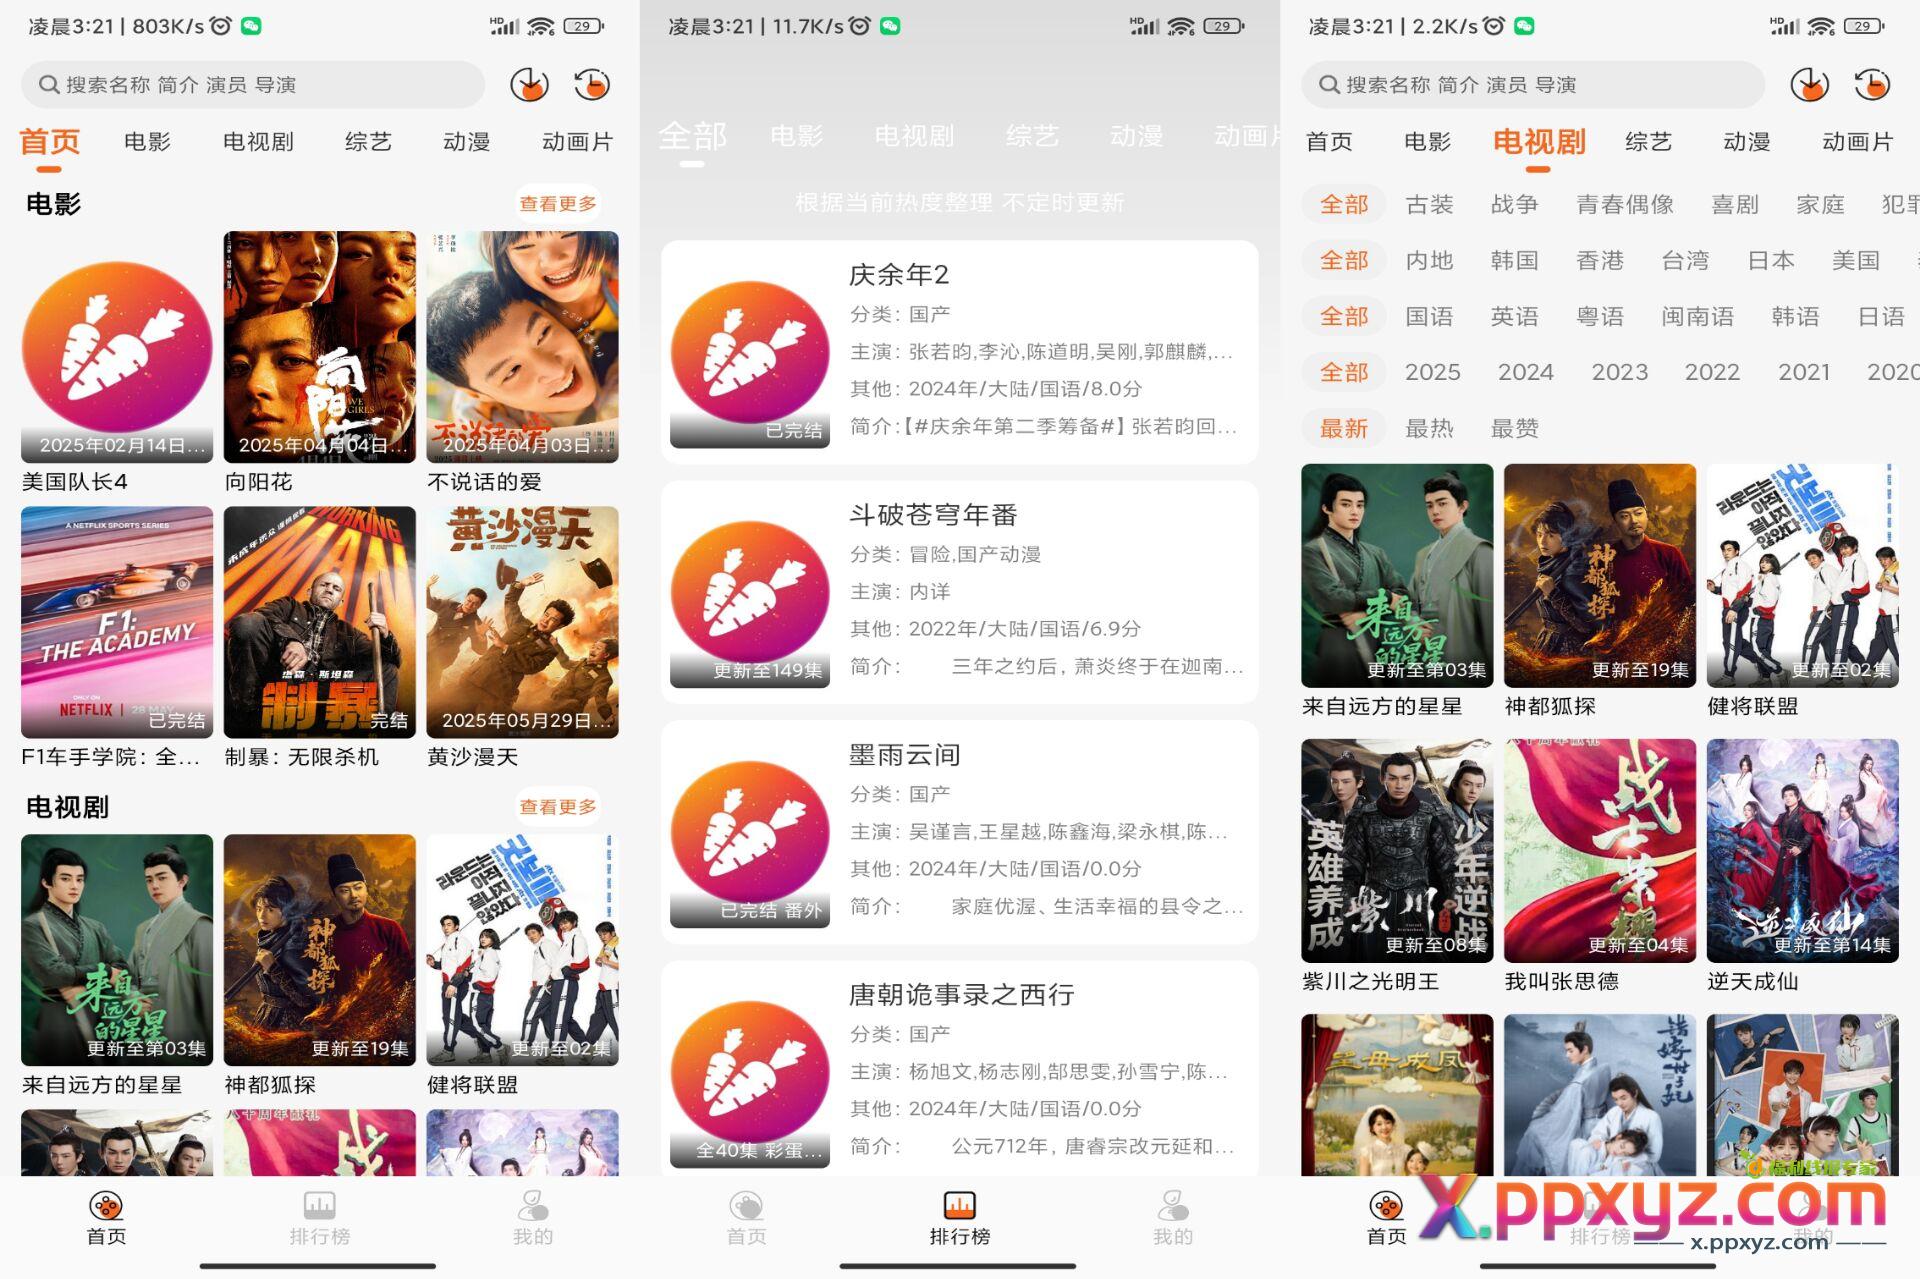Viewport: 1920px width, 1279px height.
Task: Open 黄沙漫天 movie poster
Action: pos(523,622)
